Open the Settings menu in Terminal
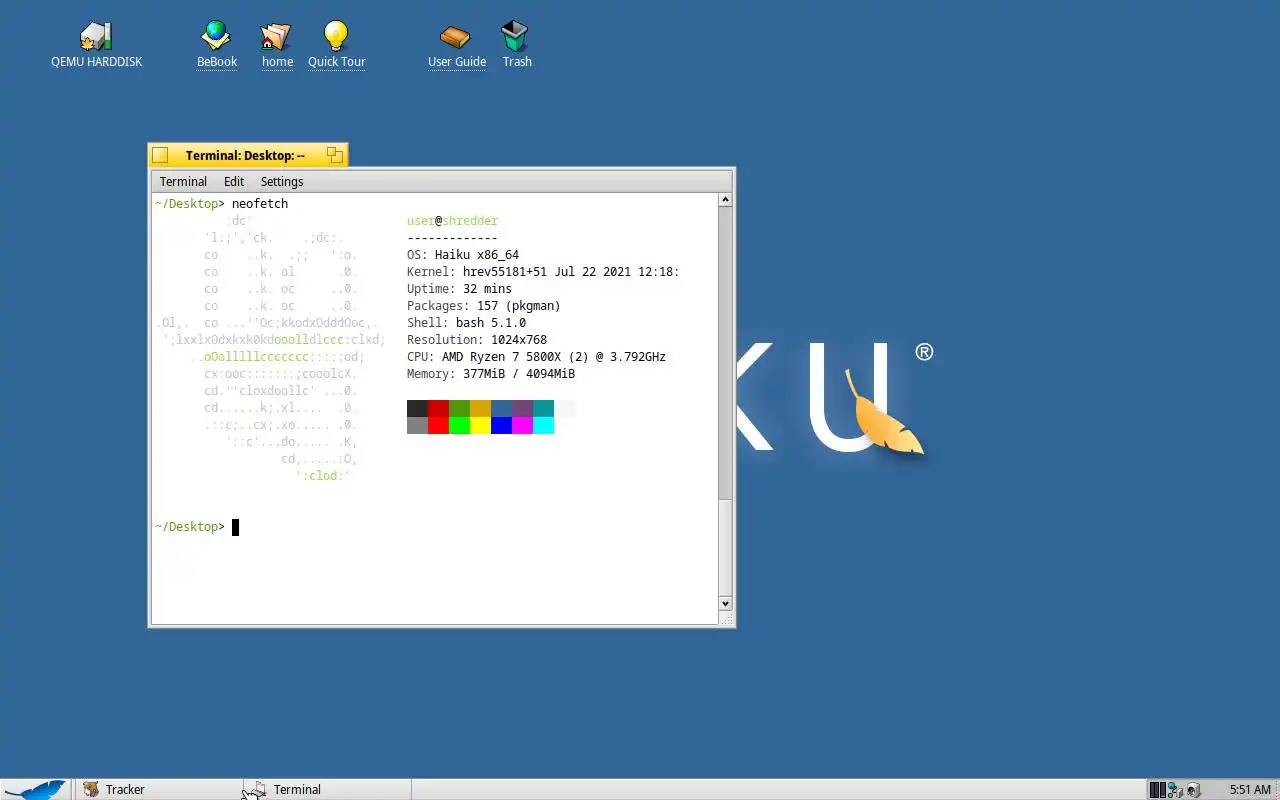Screen dimensions: 1280x800 point(282,182)
